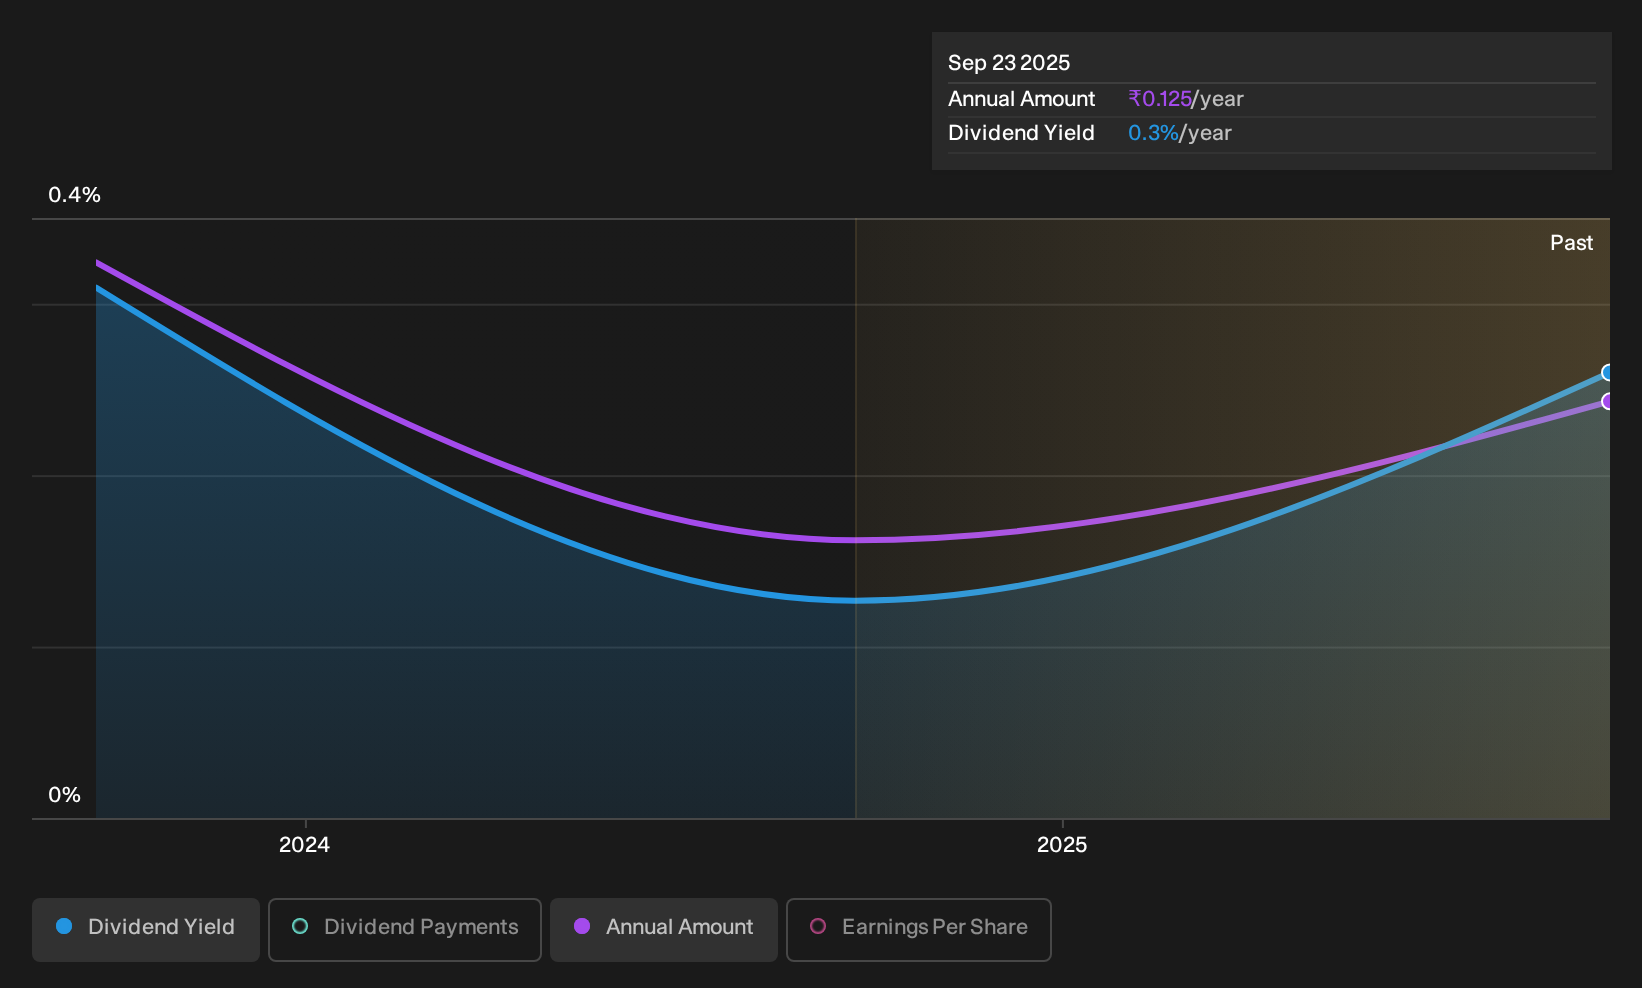Click the 0.3%/year dividend yield value

coord(1180,133)
